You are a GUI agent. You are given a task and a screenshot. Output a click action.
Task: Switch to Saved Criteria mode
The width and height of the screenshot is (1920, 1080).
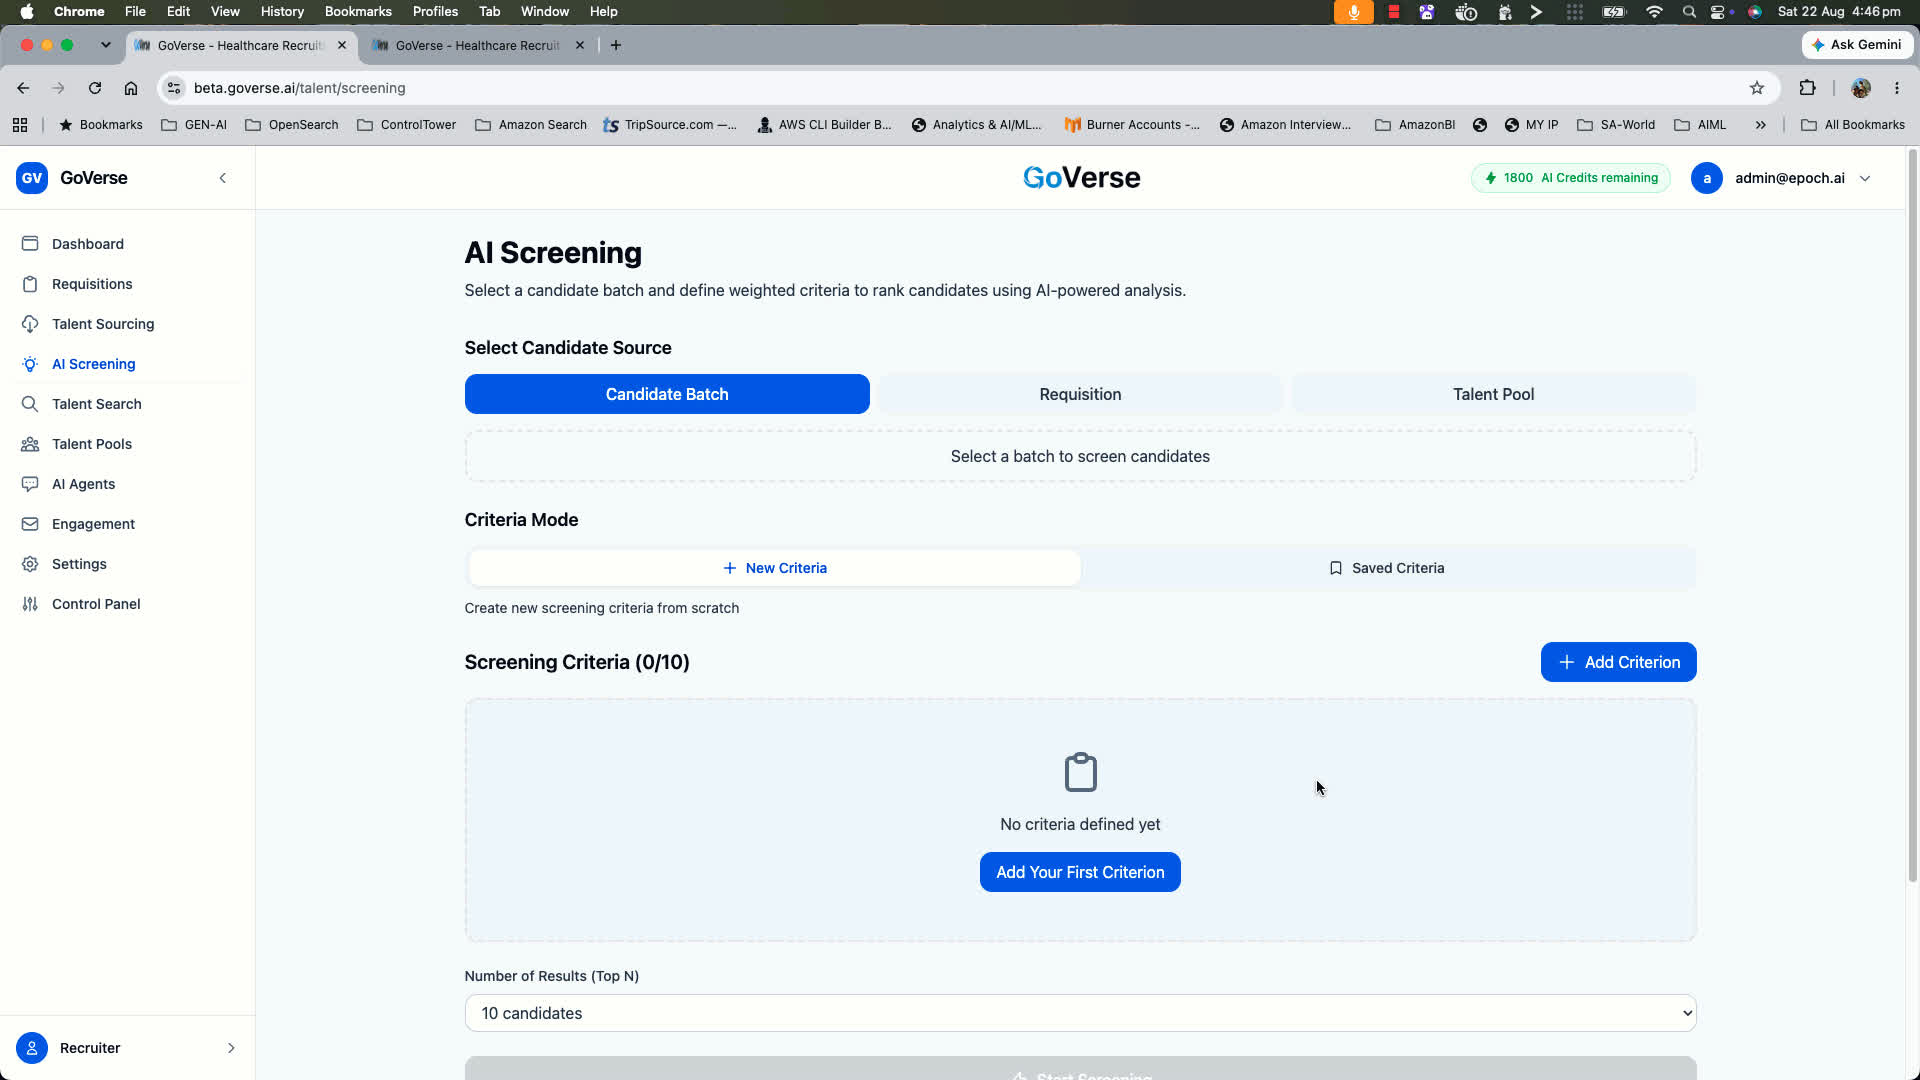(1387, 568)
